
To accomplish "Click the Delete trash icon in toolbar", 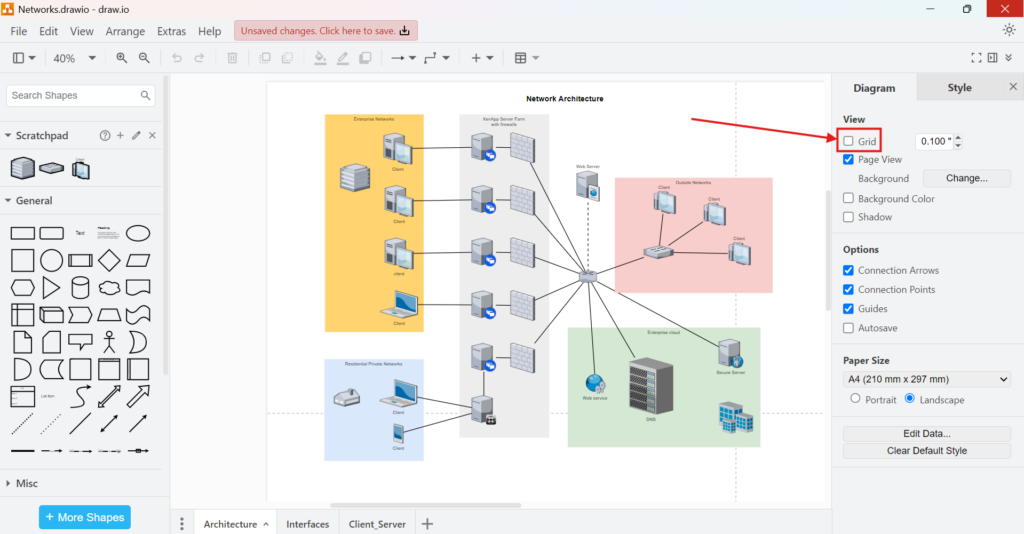I will pyautogui.click(x=232, y=58).
